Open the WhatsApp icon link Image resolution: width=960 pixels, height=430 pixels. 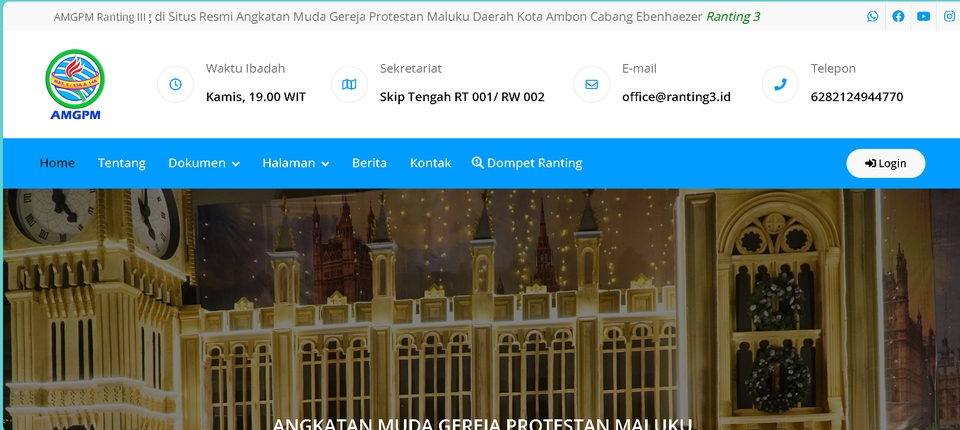click(872, 17)
